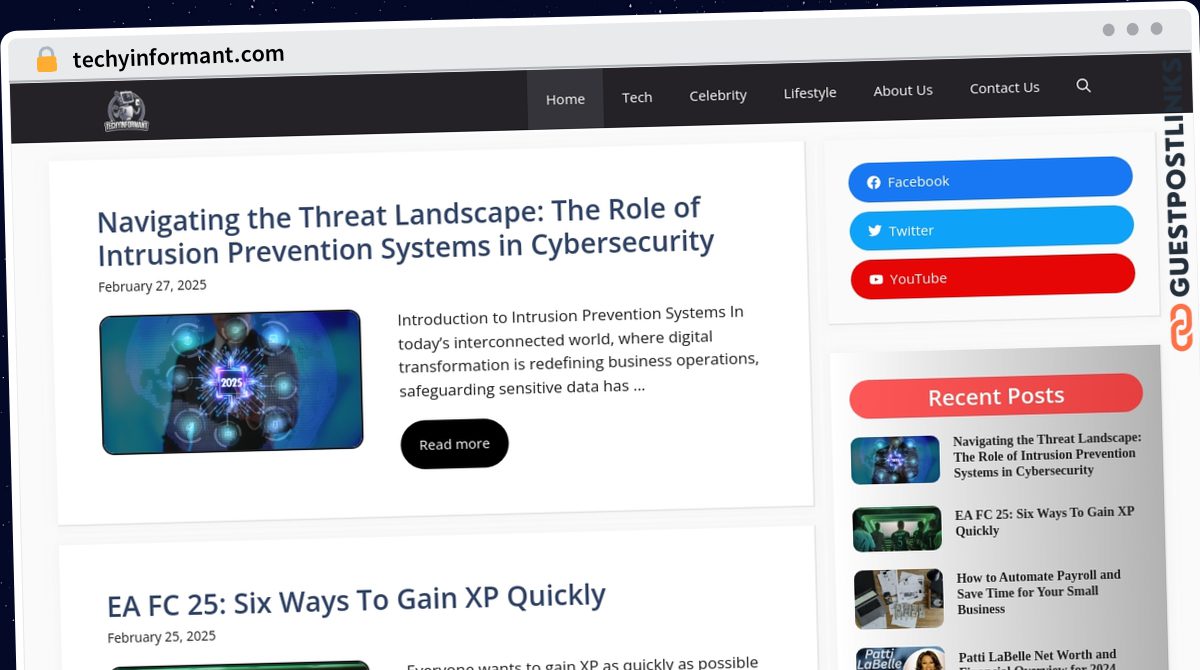Open recent post EA FC 25 link
This screenshot has height=670, width=1200.
point(1045,521)
